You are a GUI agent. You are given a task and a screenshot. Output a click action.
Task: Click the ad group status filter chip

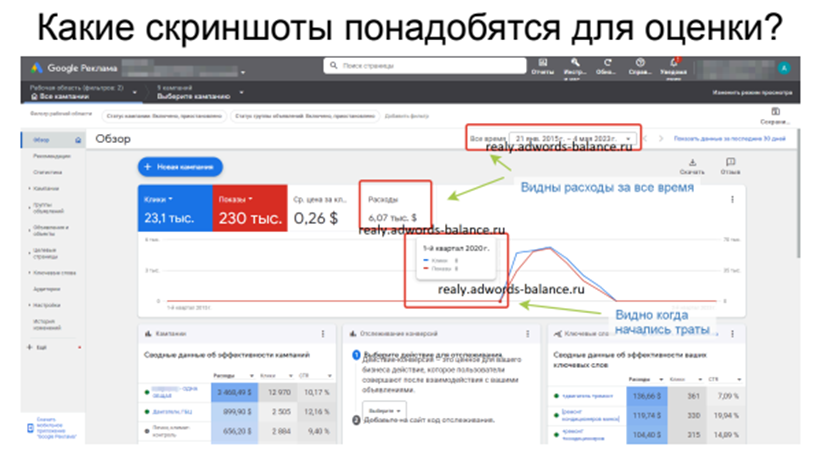tap(305, 116)
